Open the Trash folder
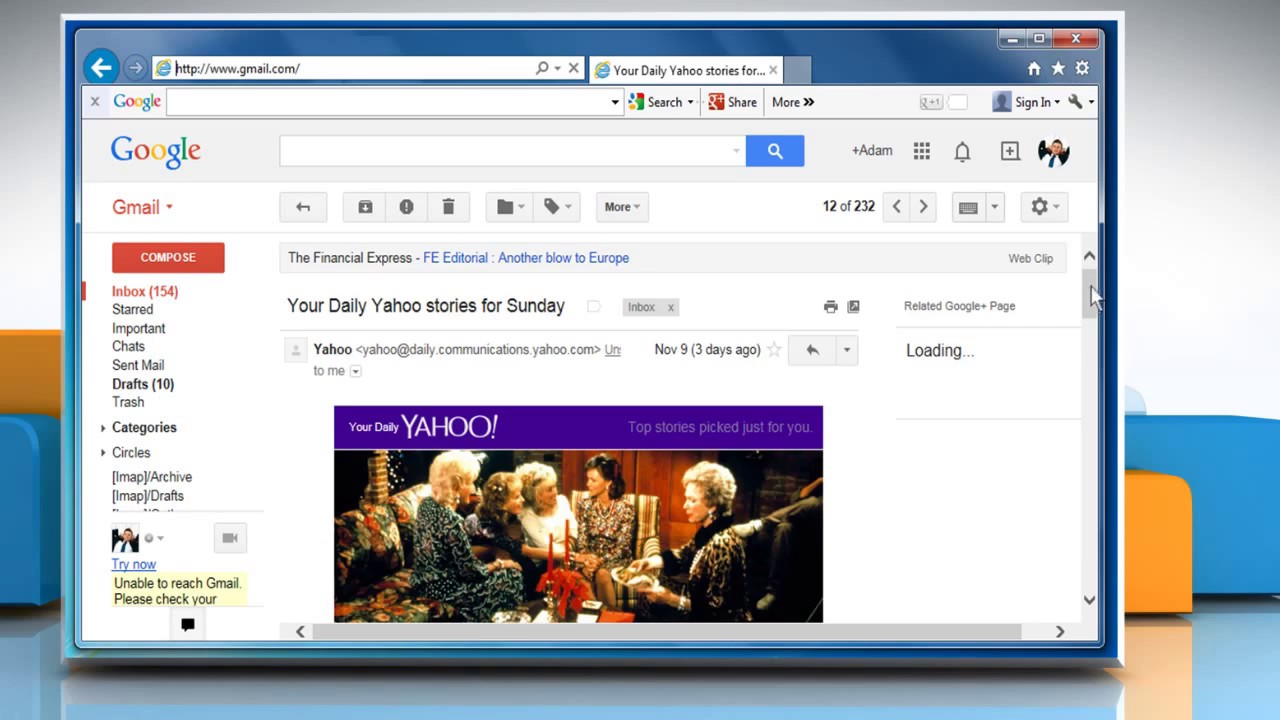This screenshot has height=720, width=1280. click(128, 402)
